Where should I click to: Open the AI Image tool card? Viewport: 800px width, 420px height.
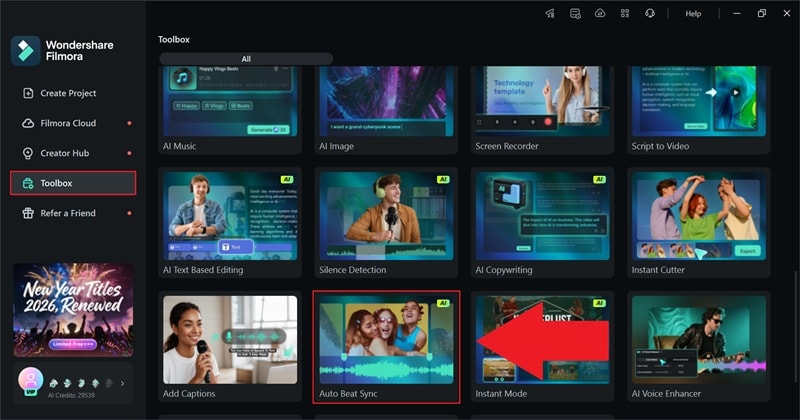pos(386,110)
